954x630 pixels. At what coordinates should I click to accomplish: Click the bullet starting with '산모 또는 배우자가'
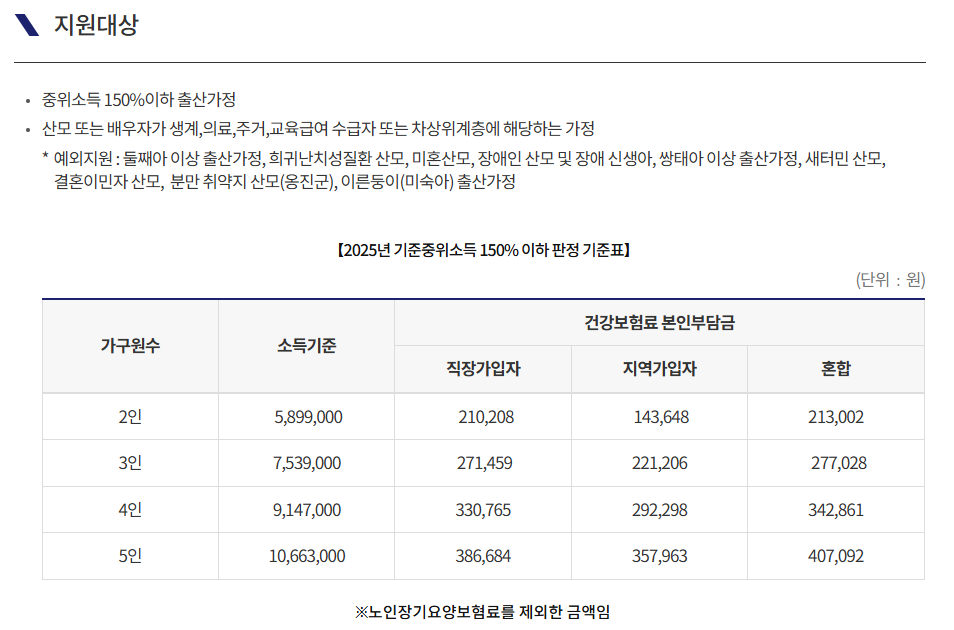[x=318, y=128]
